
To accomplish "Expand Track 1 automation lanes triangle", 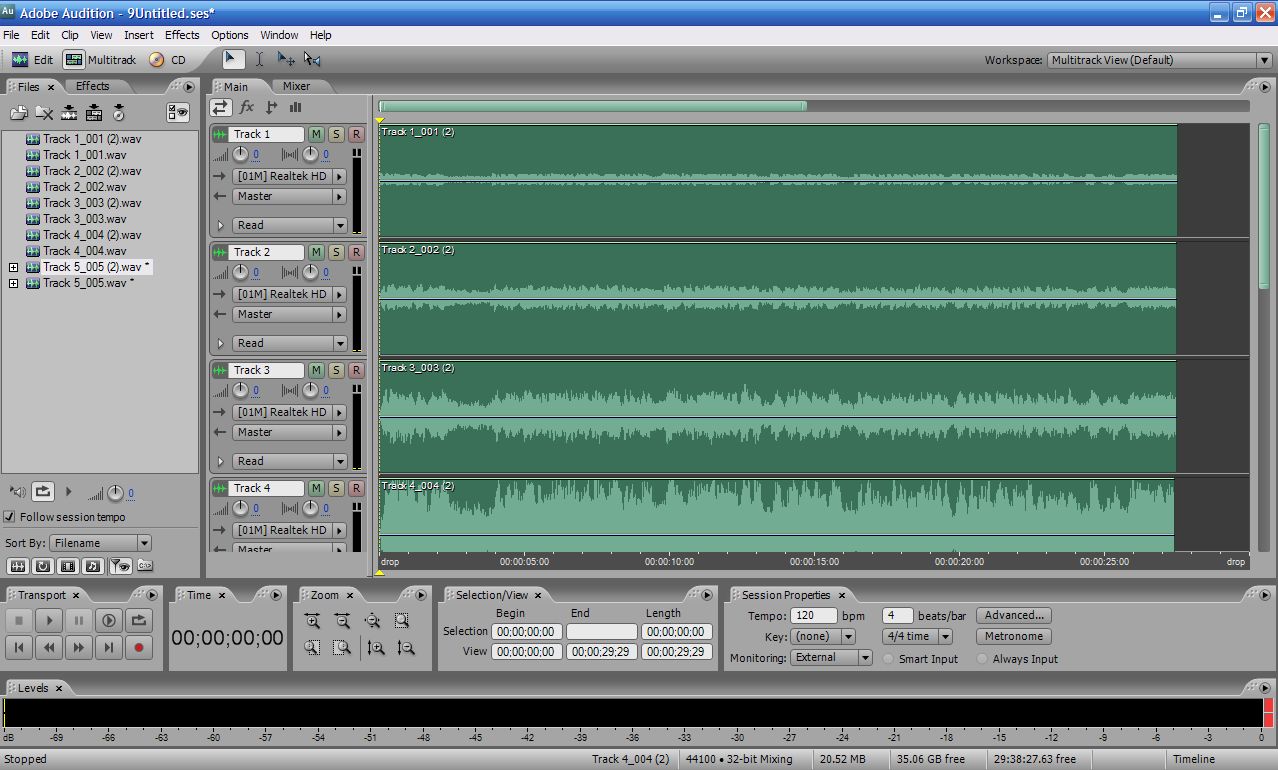I will click(x=221, y=225).
